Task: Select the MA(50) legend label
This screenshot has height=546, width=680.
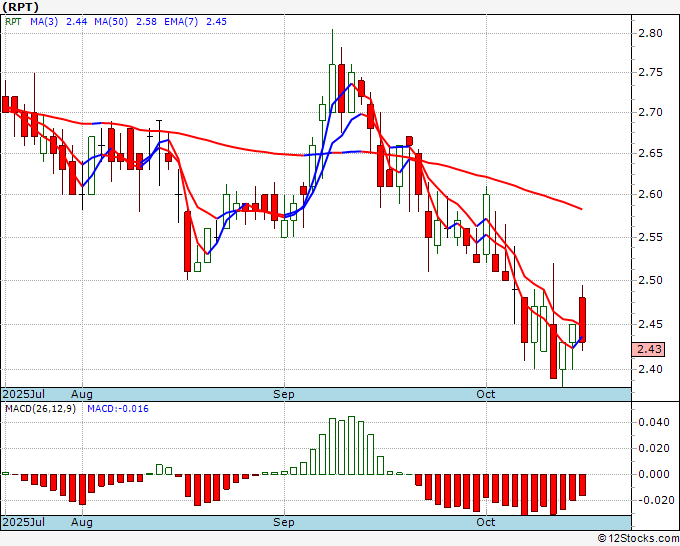Action: tap(111, 22)
